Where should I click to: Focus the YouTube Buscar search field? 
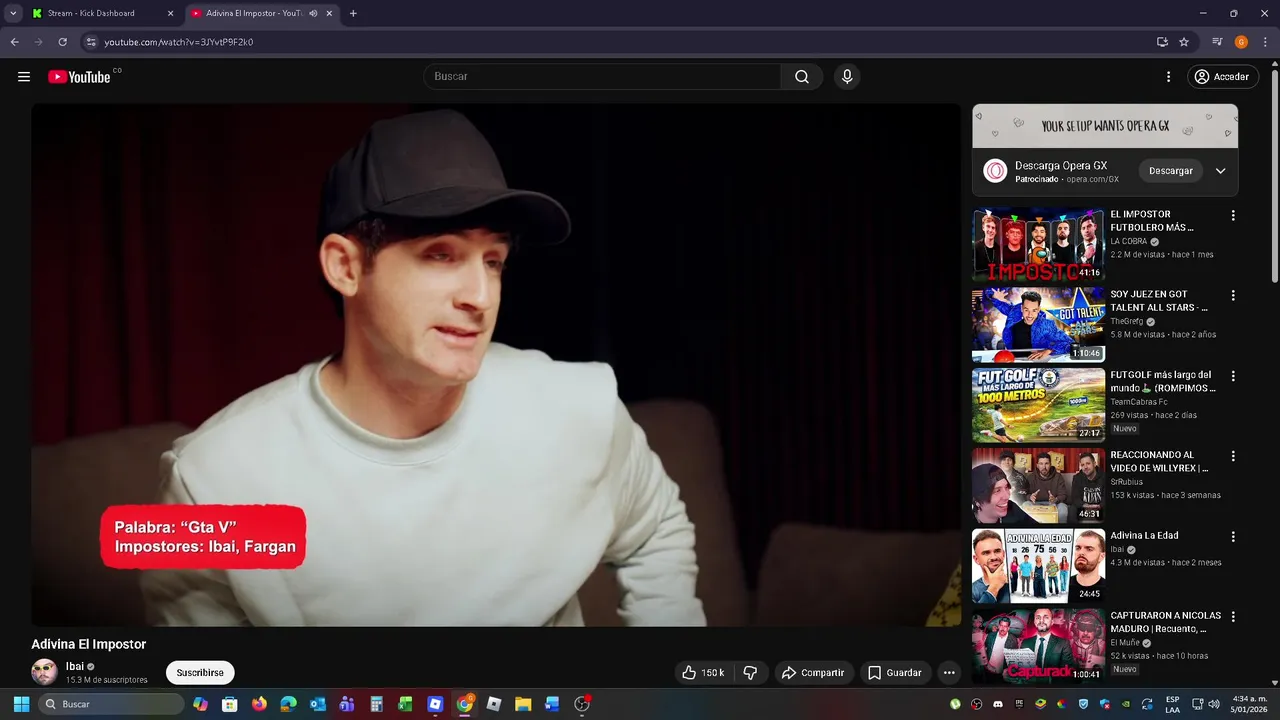603,77
